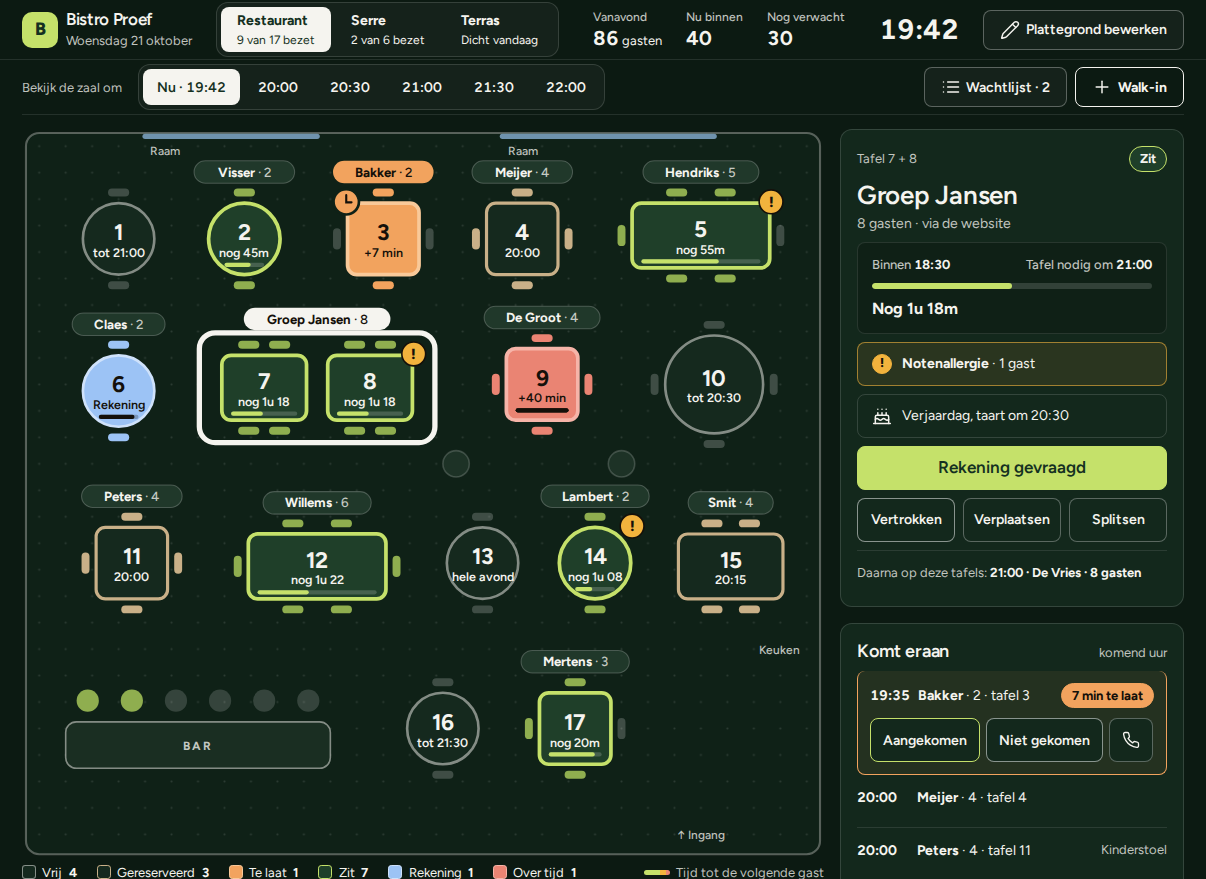This screenshot has width=1206, height=879.
Task: Switch to the Serre area tab
Action: [388, 30]
